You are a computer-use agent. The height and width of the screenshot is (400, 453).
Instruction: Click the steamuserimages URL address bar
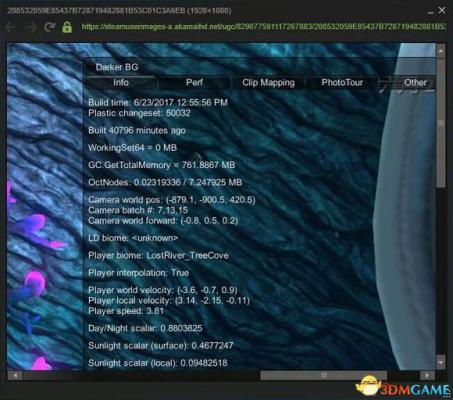click(x=263, y=26)
